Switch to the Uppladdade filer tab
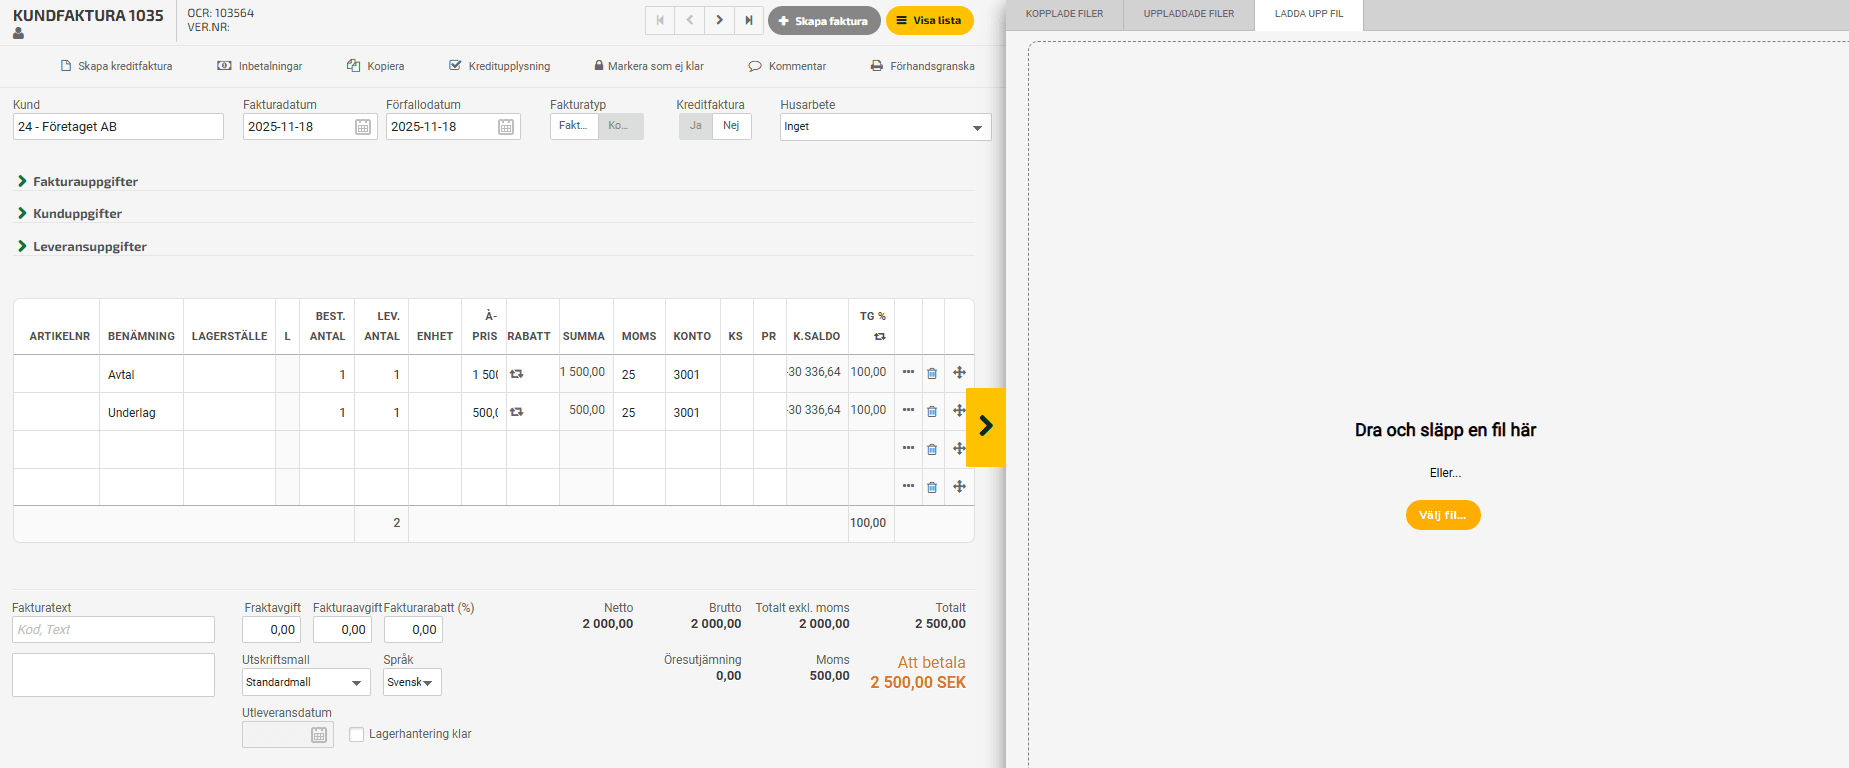 [x=1188, y=14]
